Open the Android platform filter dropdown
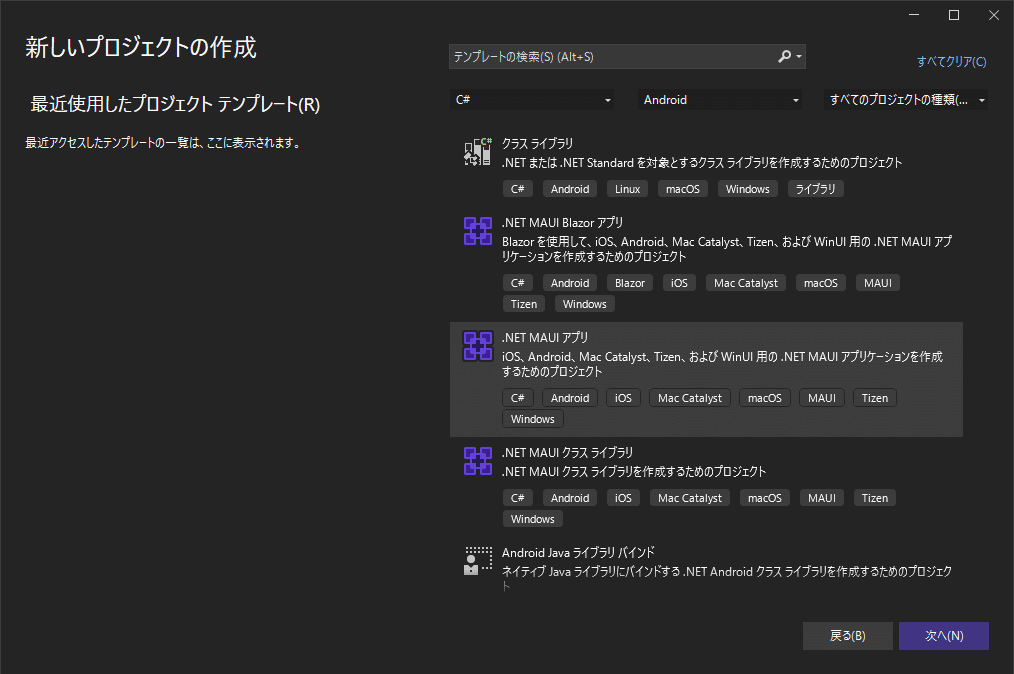Image resolution: width=1014 pixels, height=674 pixels. click(x=720, y=100)
